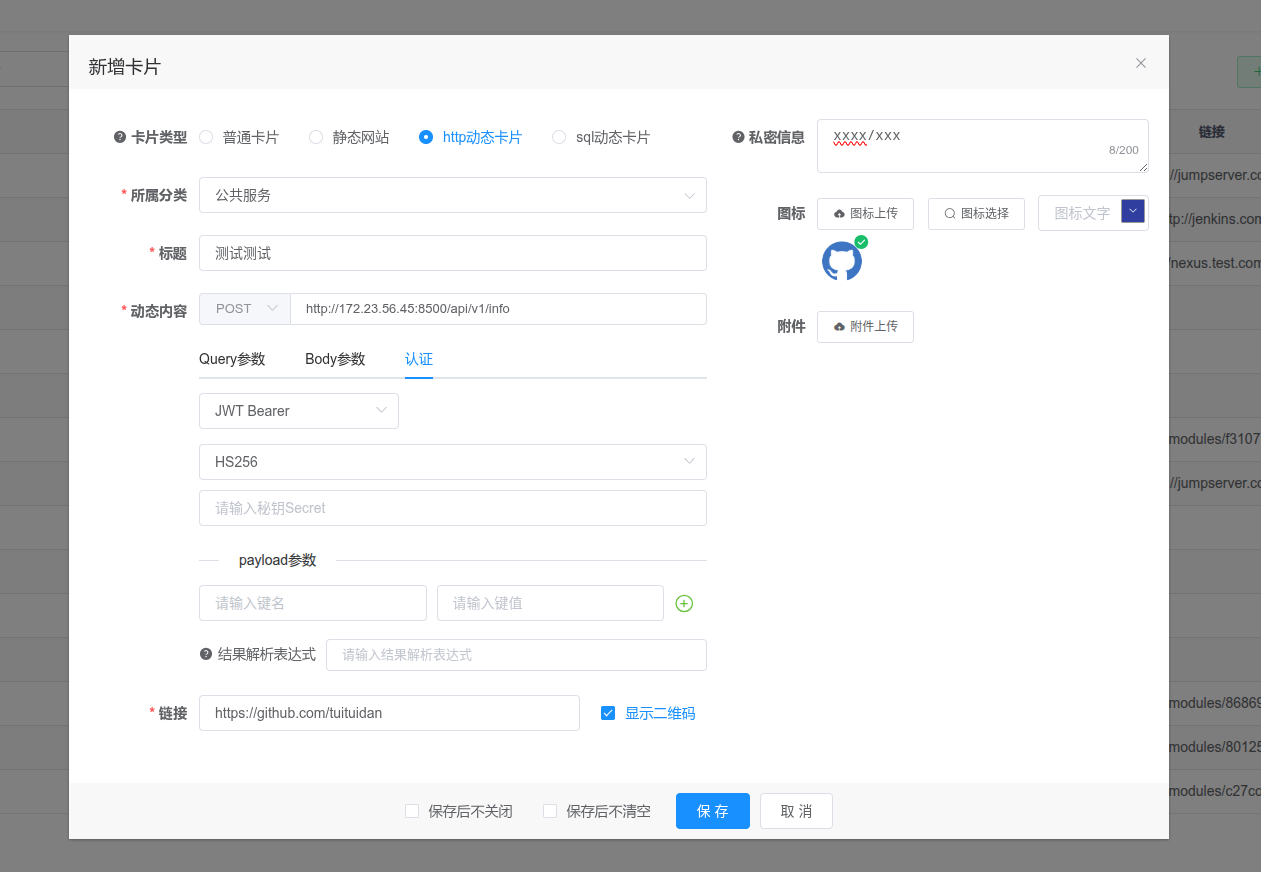Open the blue icon text color picker
1261x872 pixels.
click(x=1132, y=211)
